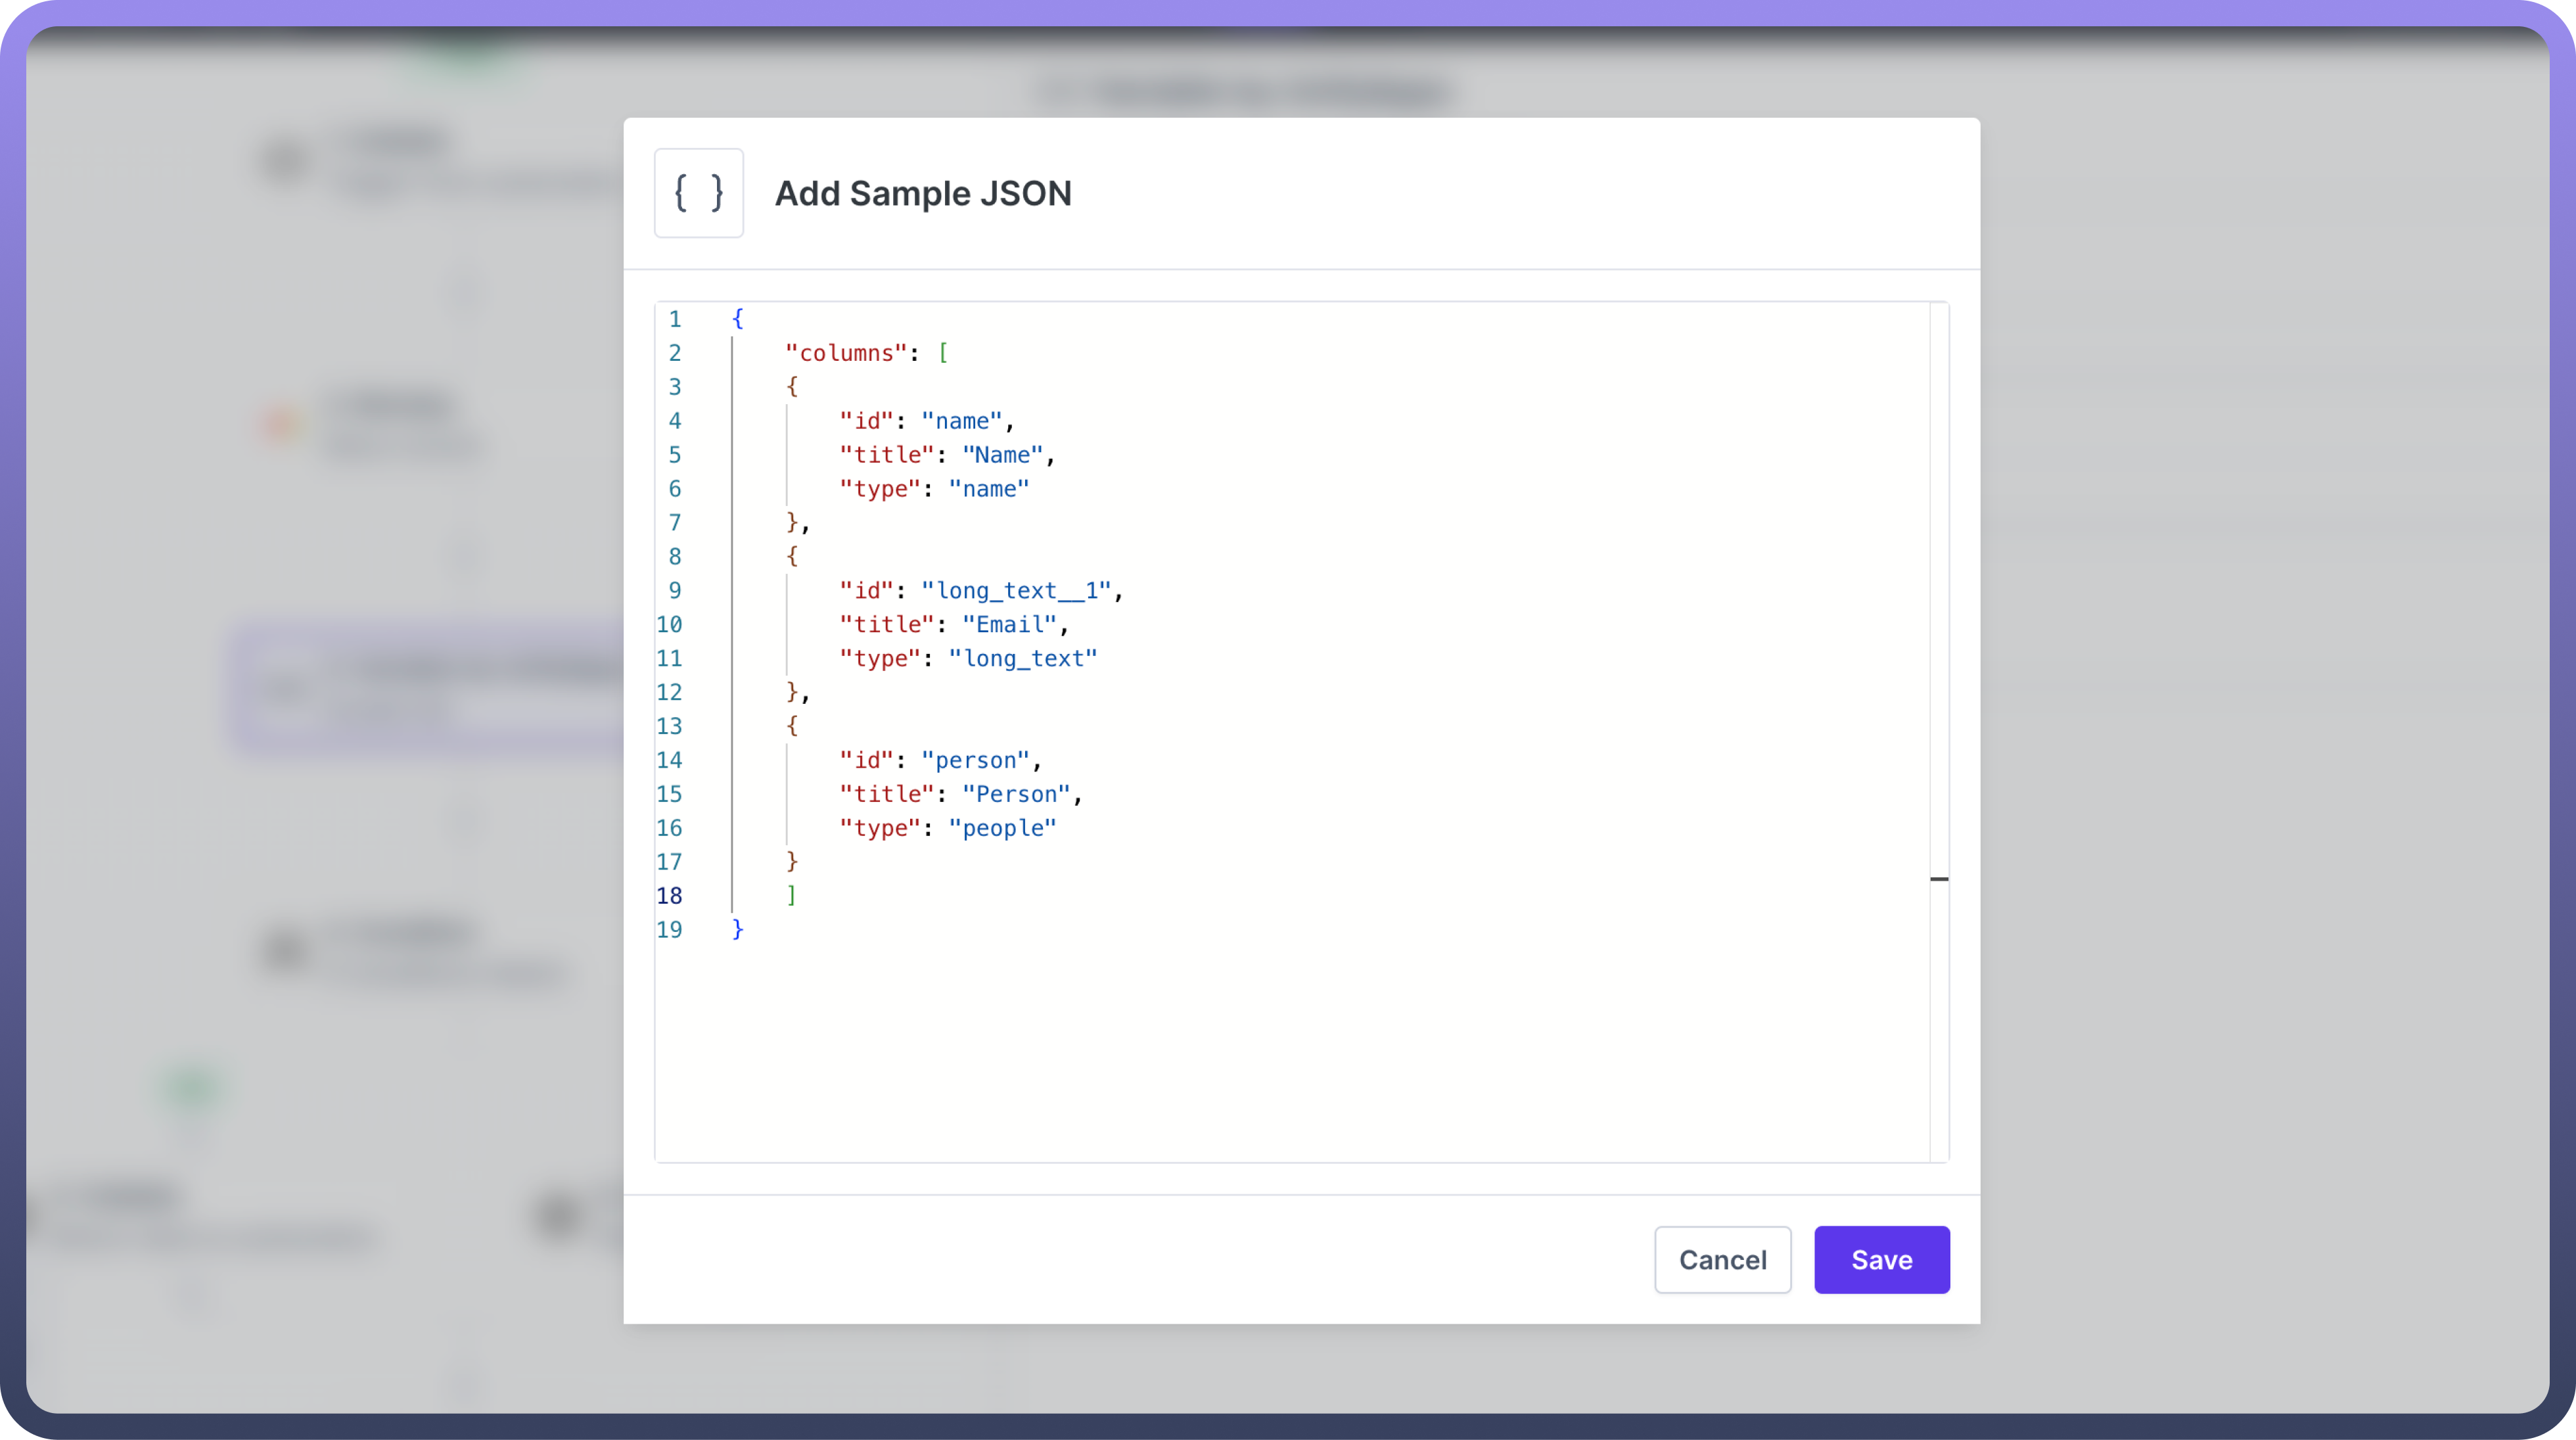Click line number 1 in the gutter
This screenshot has width=2576, height=1440.
coord(675,319)
